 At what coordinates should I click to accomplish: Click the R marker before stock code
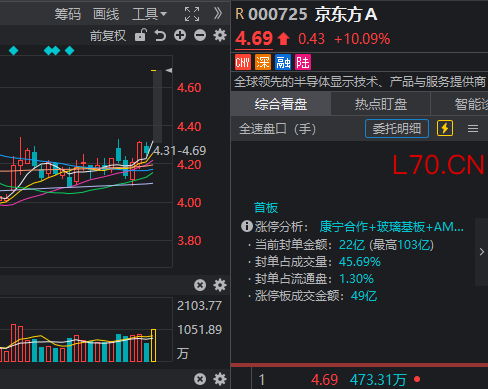tap(240, 14)
